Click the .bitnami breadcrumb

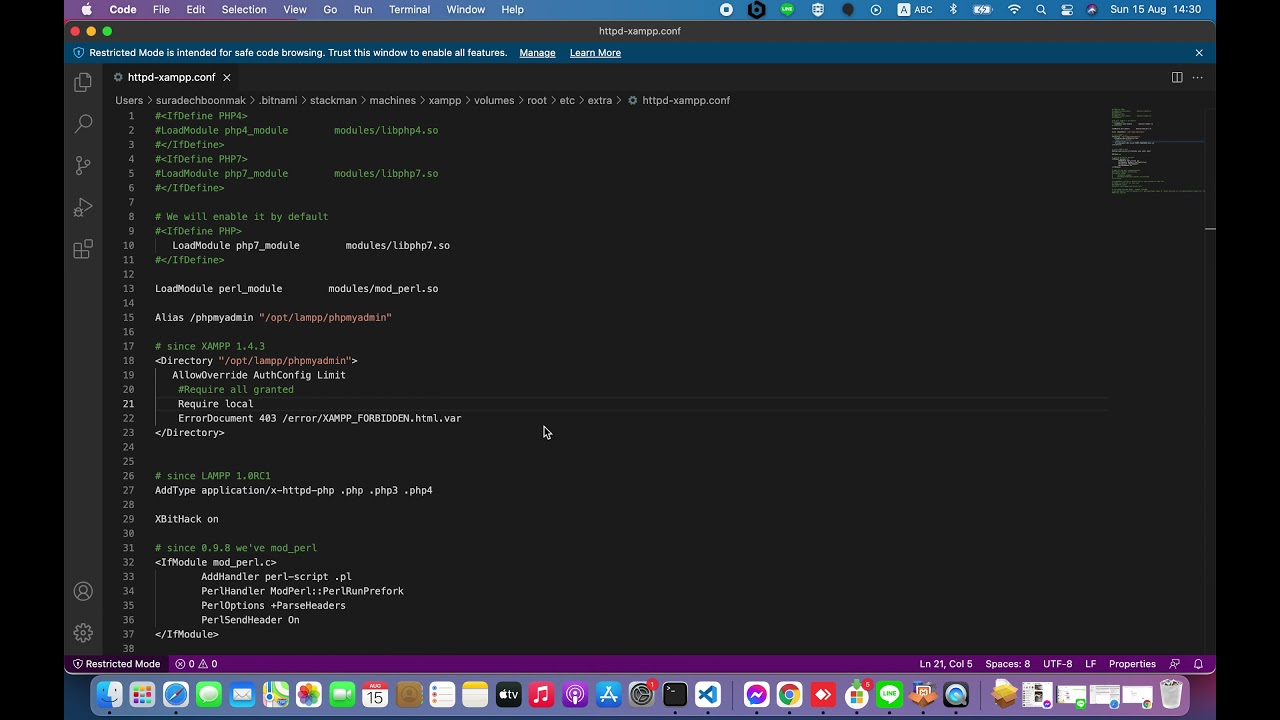(276, 100)
